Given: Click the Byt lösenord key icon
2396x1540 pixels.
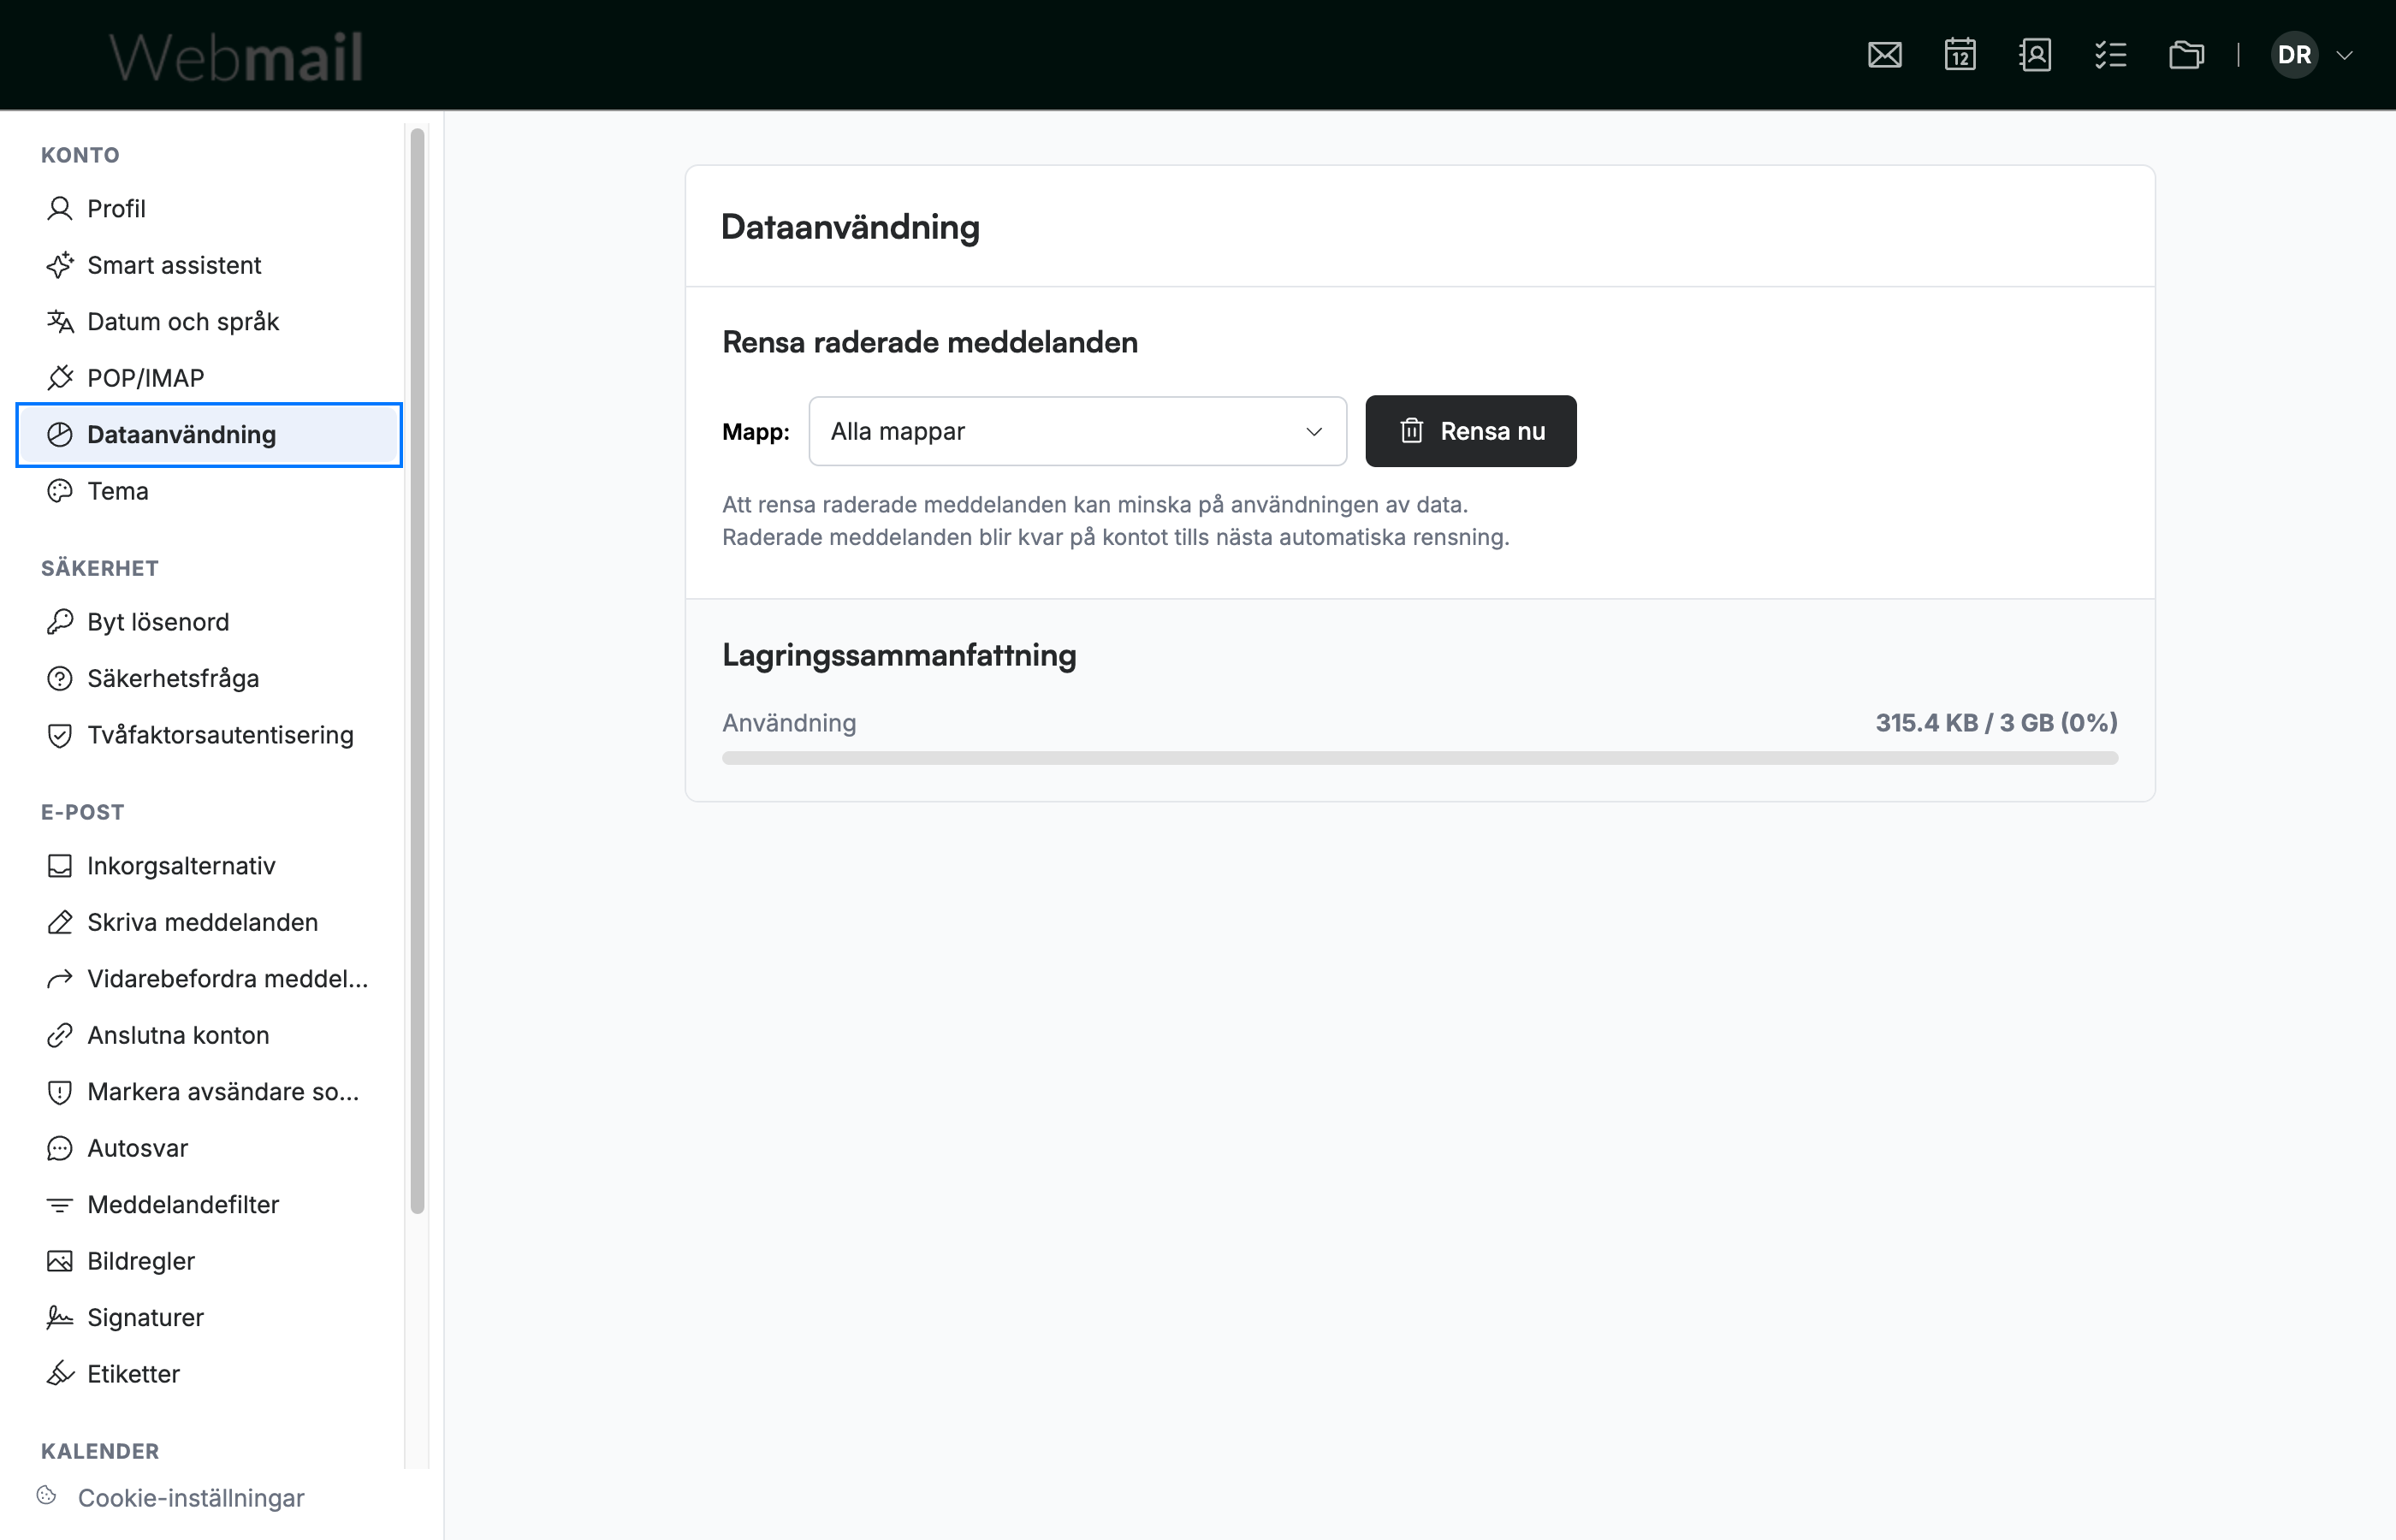Looking at the screenshot, I should (x=60, y=622).
